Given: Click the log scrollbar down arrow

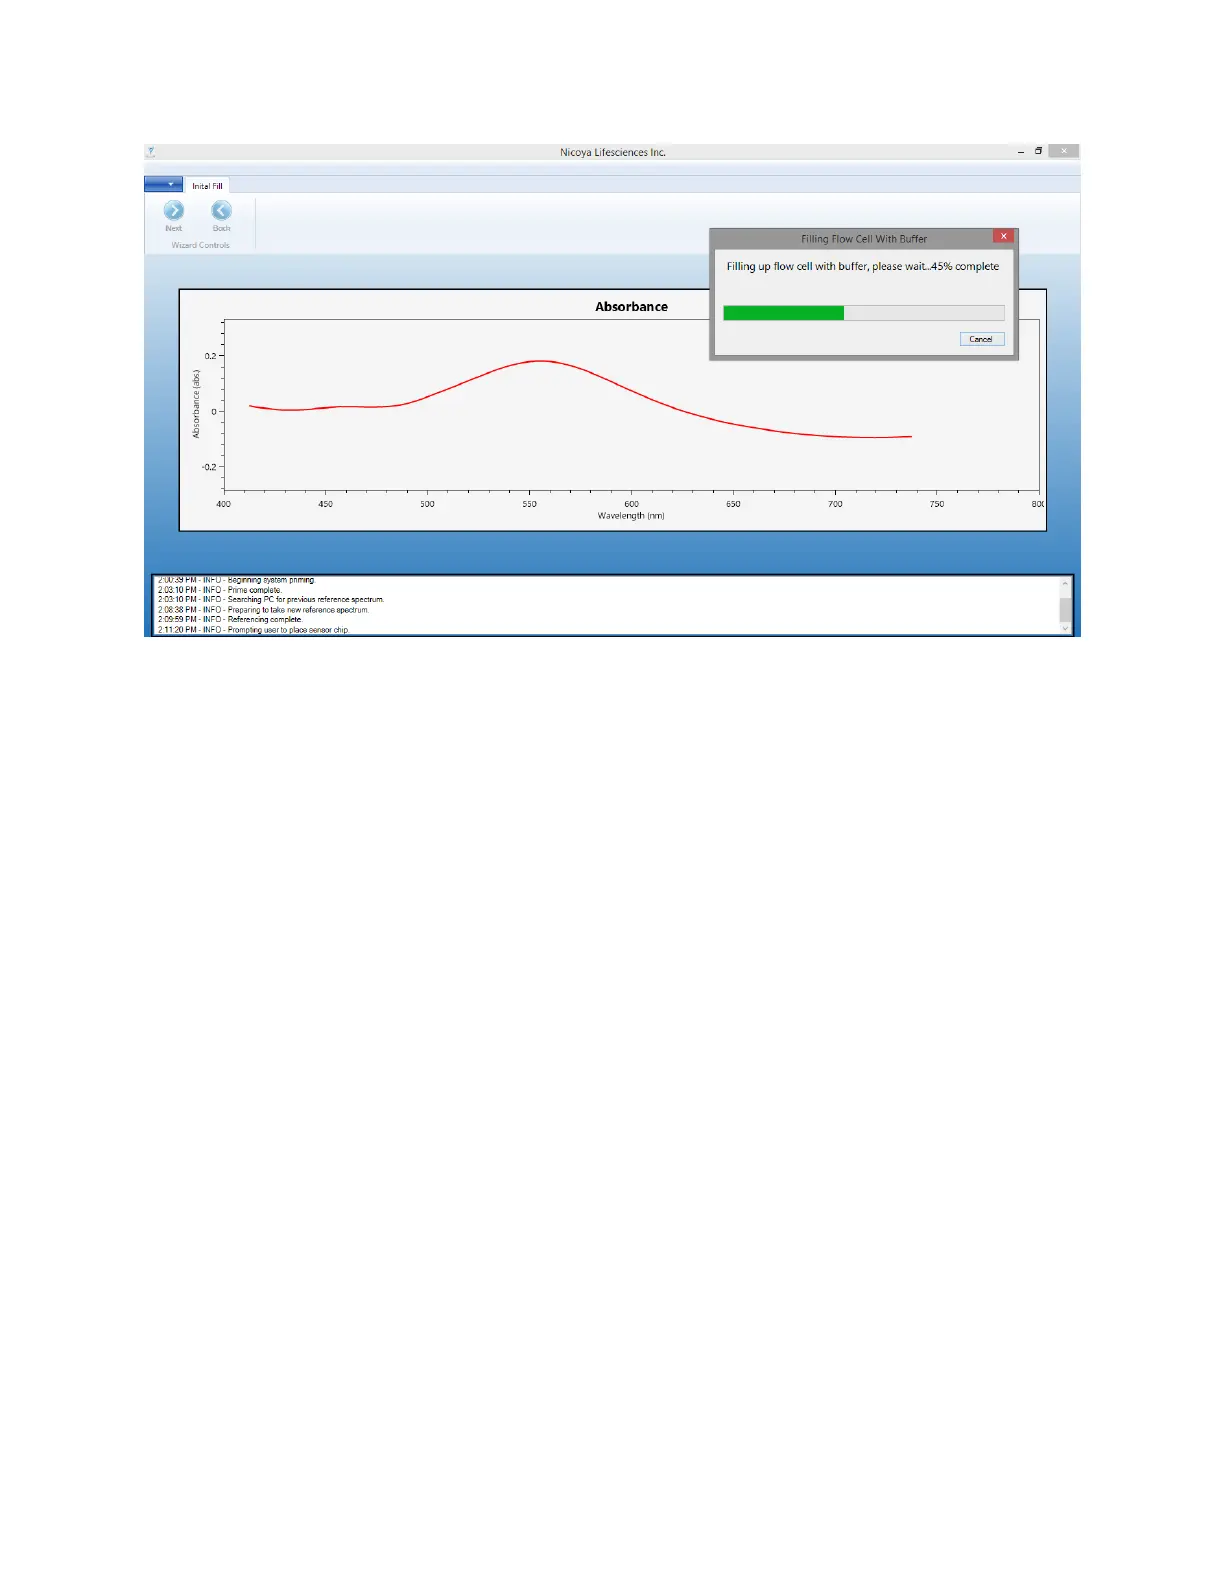Looking at the screenshot, I should [1065, 629].
